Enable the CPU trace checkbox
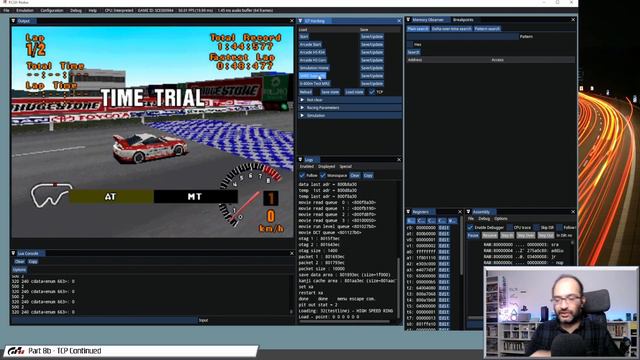 coord(509,227)
